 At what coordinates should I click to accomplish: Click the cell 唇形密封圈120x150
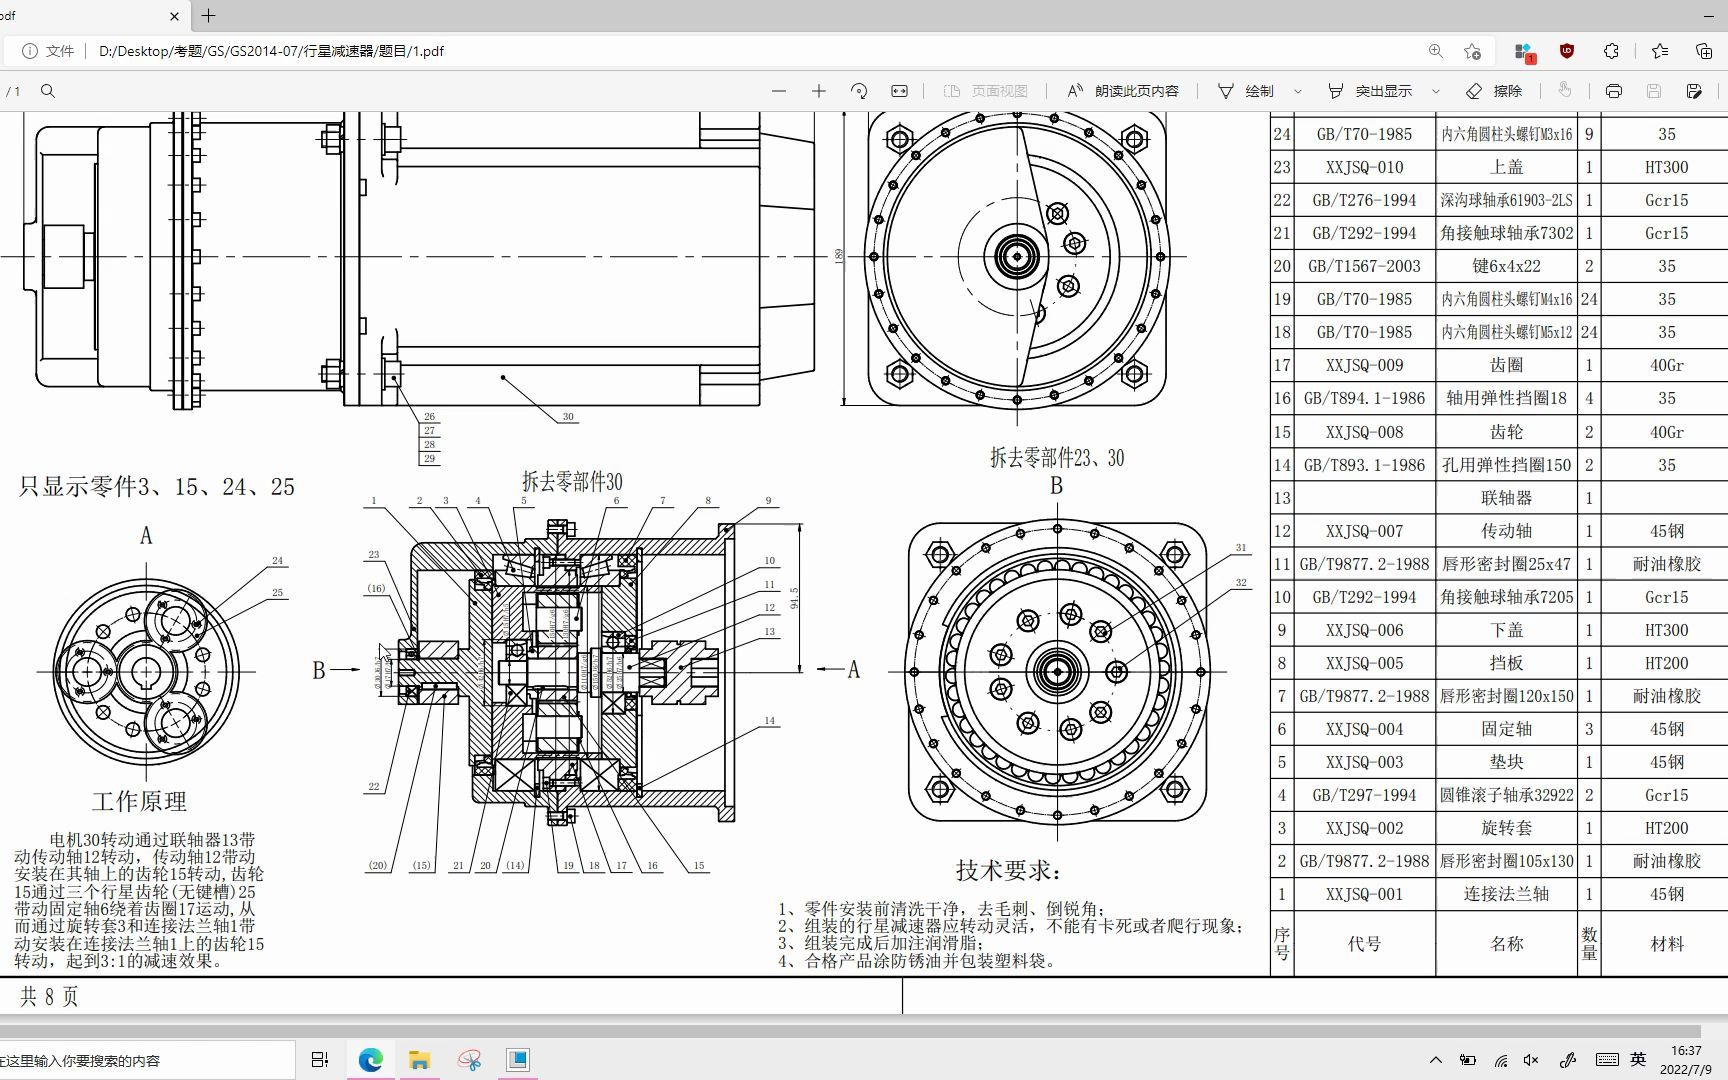point(1506,696)
